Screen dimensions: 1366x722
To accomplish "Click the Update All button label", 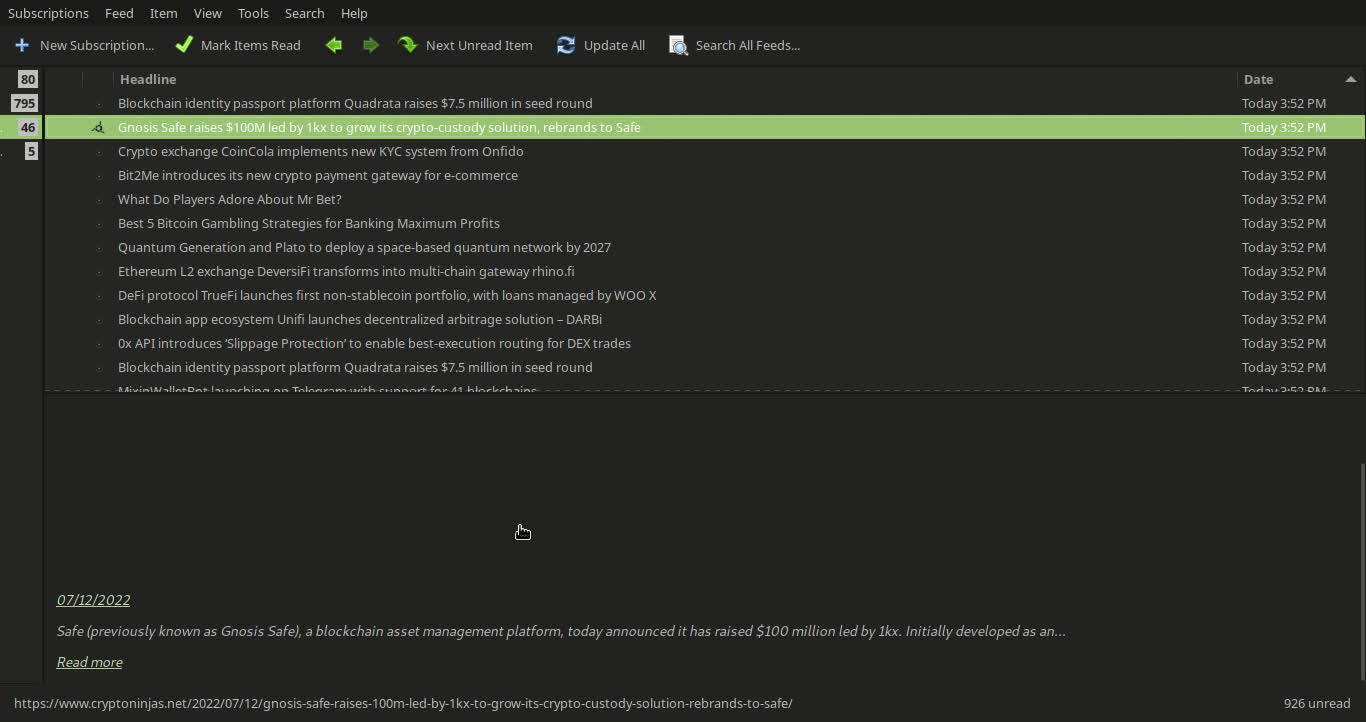I will click(x=614, y=45).
